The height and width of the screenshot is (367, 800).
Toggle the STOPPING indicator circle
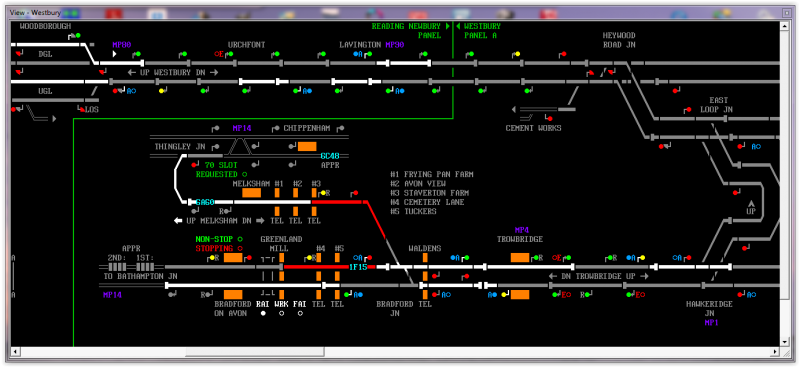coord(240,249)
